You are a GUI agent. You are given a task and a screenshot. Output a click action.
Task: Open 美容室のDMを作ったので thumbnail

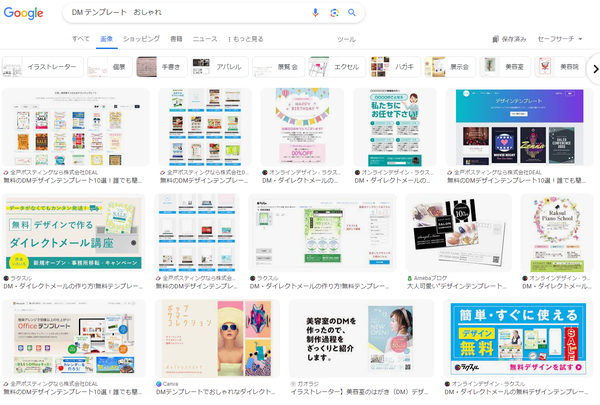click(x=362, y=338)
